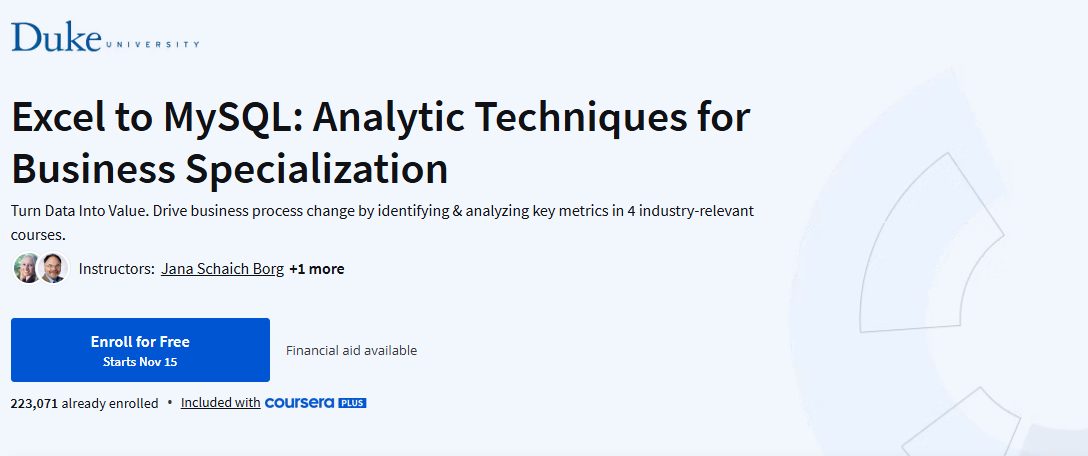Open the avatar of the man in glasses

[x=53, y=268]
